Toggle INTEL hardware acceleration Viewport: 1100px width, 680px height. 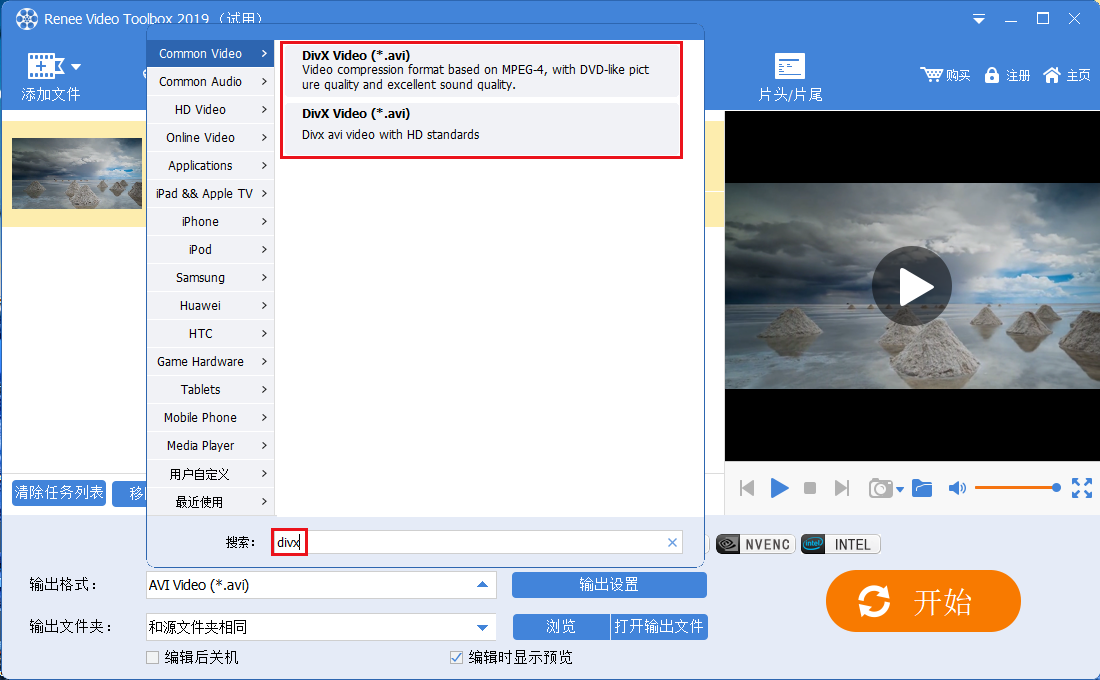(840, 545)
